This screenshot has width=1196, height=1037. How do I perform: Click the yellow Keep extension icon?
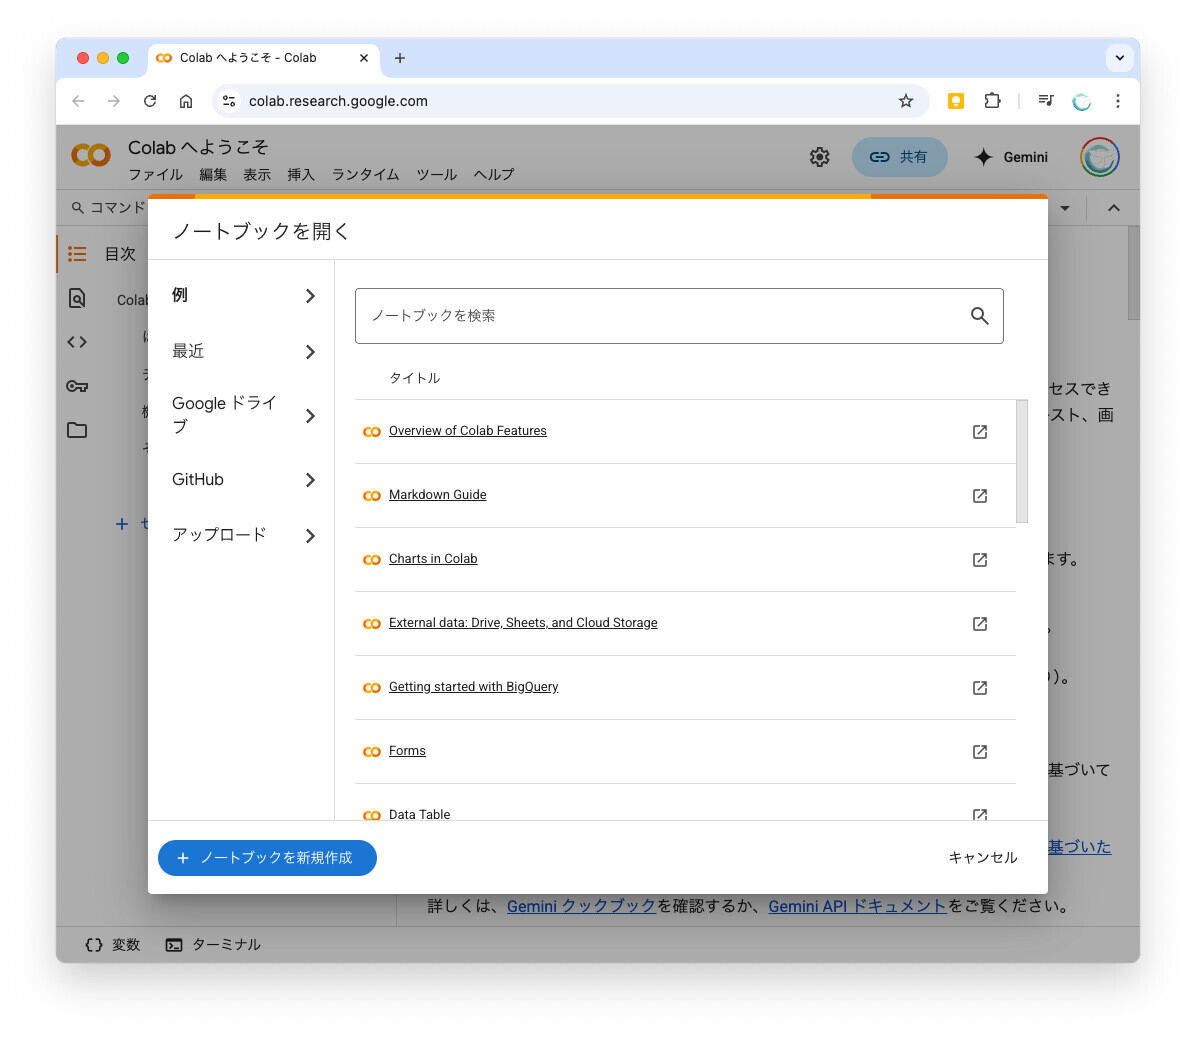coord(955,101)
